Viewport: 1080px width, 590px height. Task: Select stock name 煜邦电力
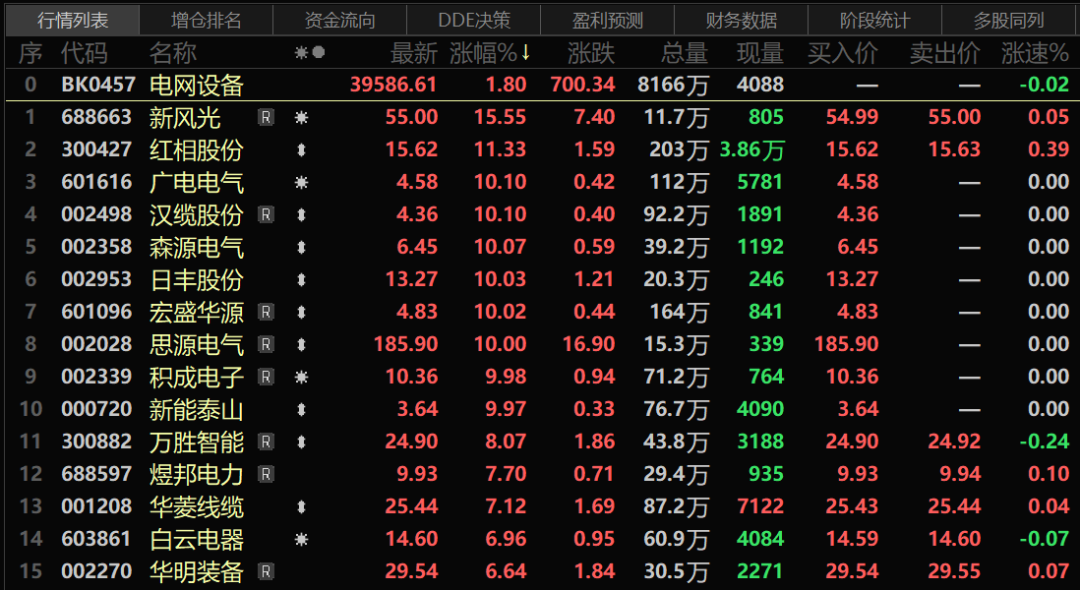point(196,474)
